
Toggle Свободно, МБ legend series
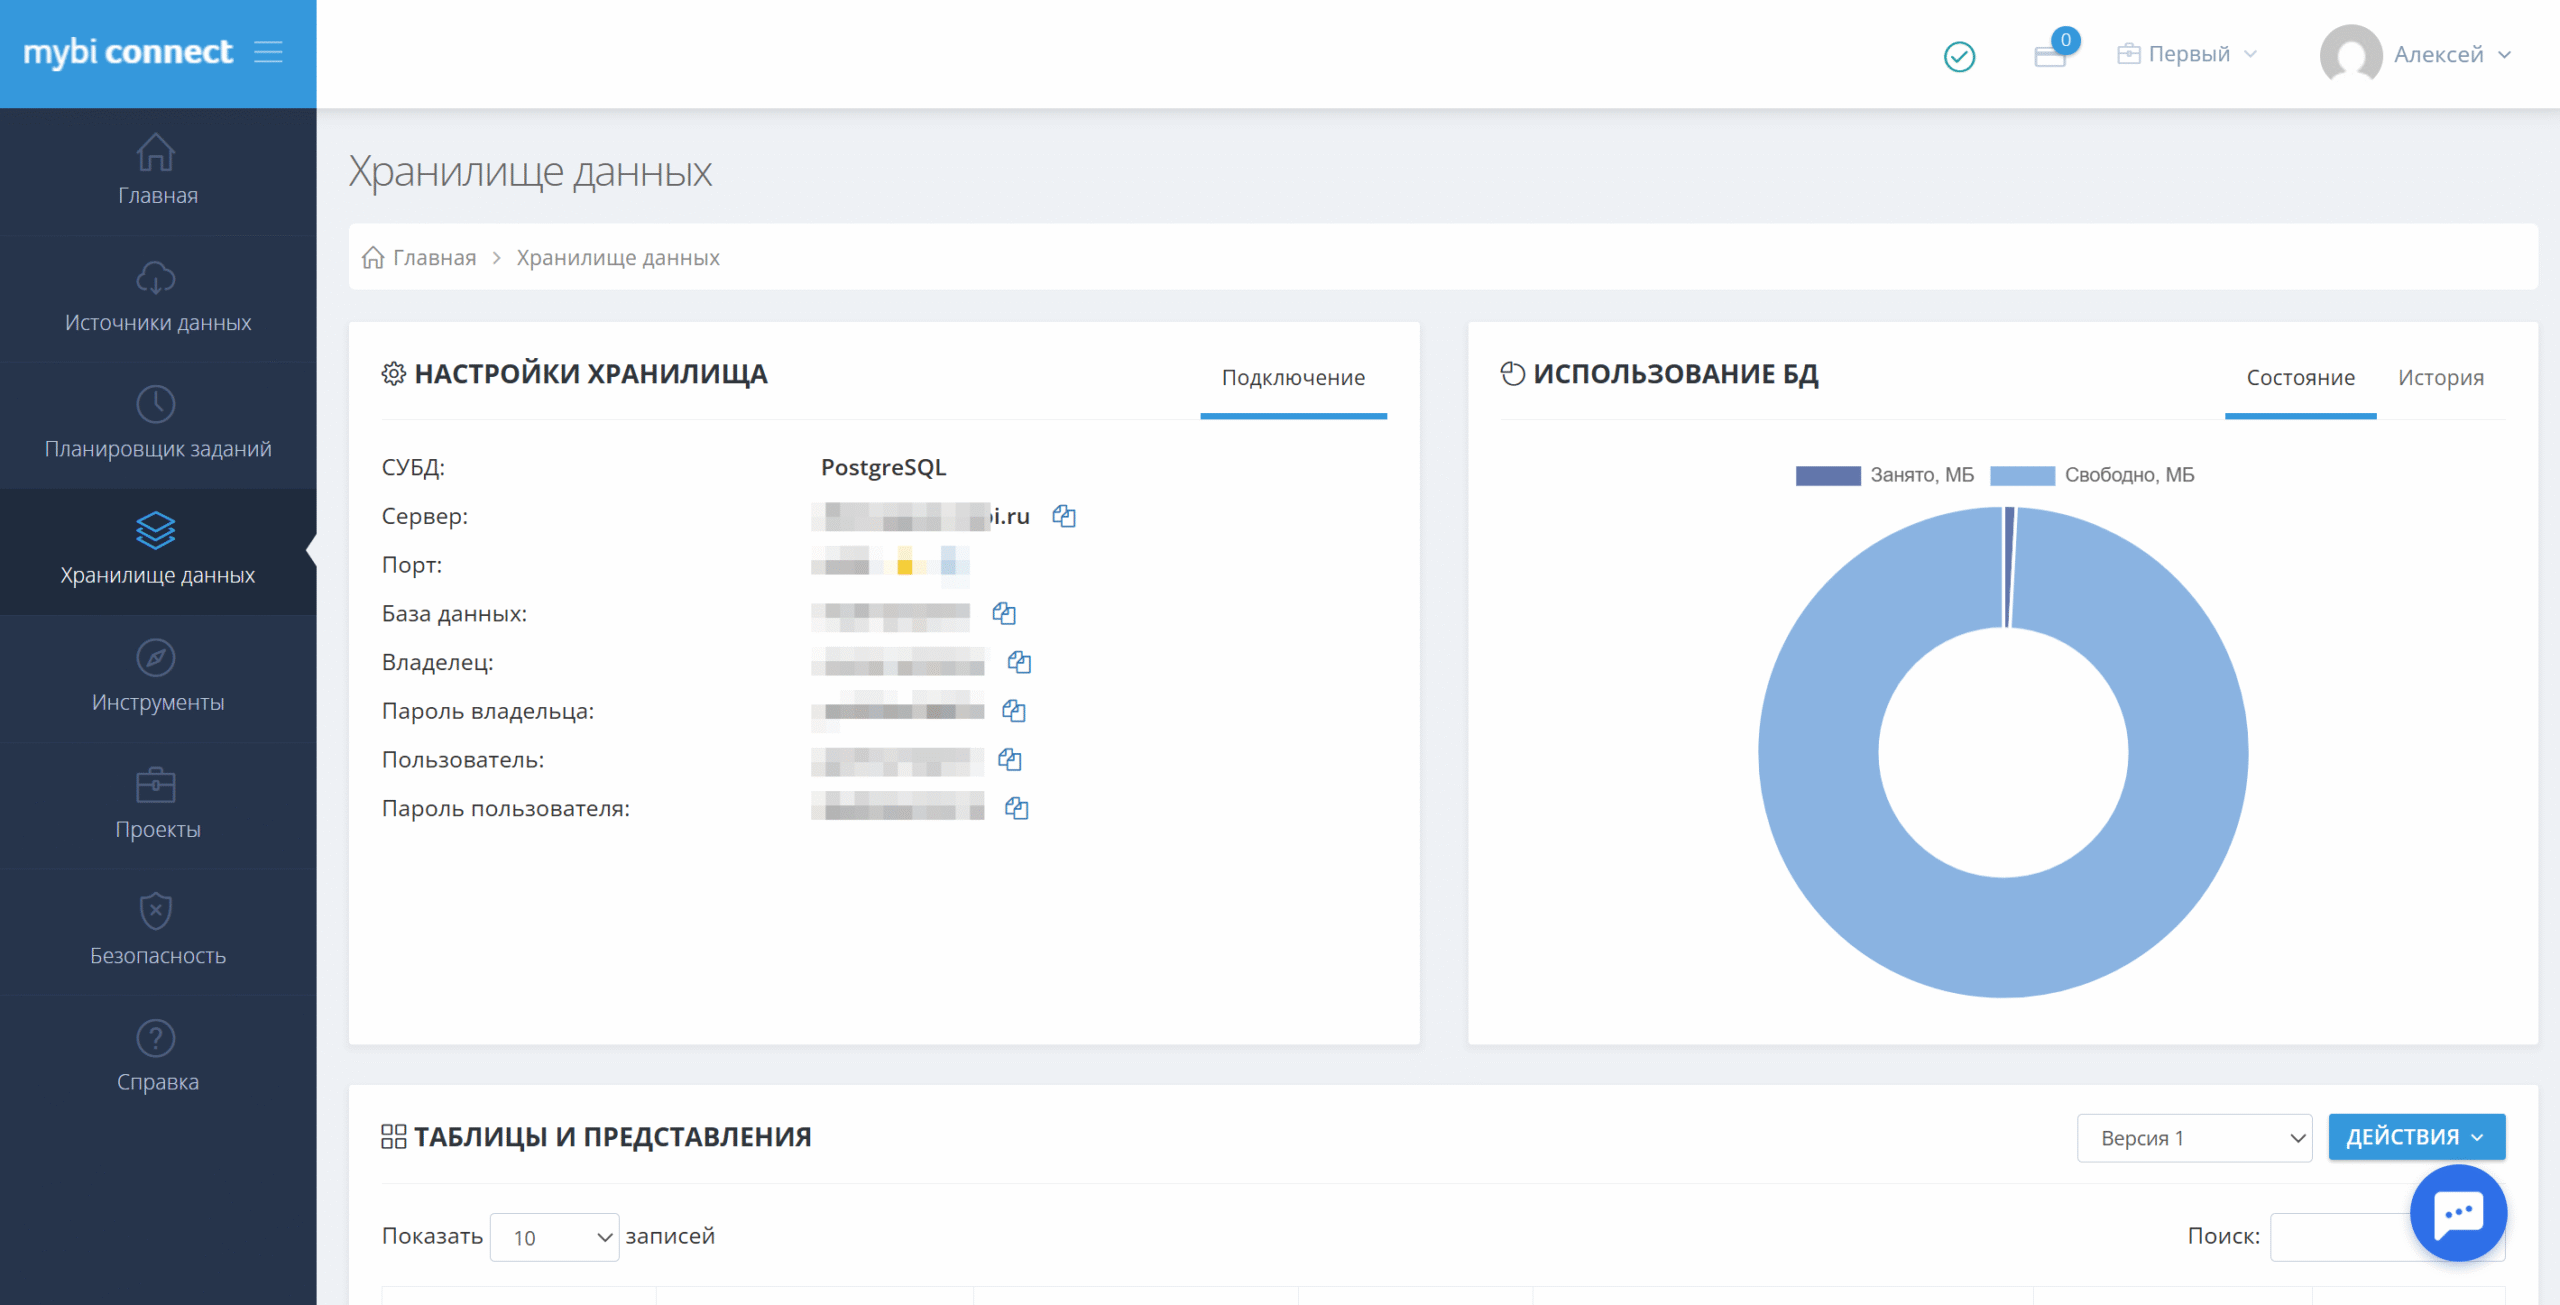click(x=2092, y=475)
